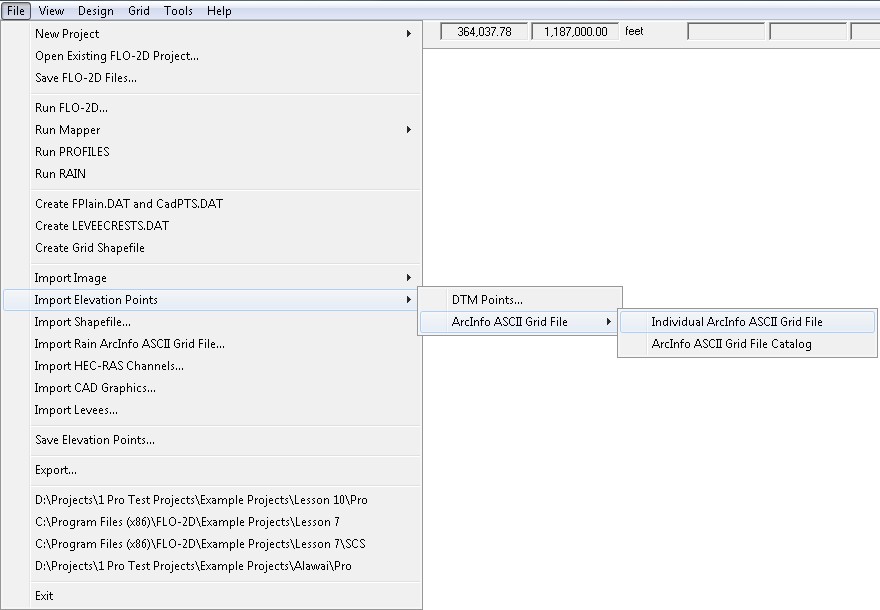Open recent project Lesson 10\Pro
Image resolution: width=880 pixels, height=610 pixels.
click(201, 500)
